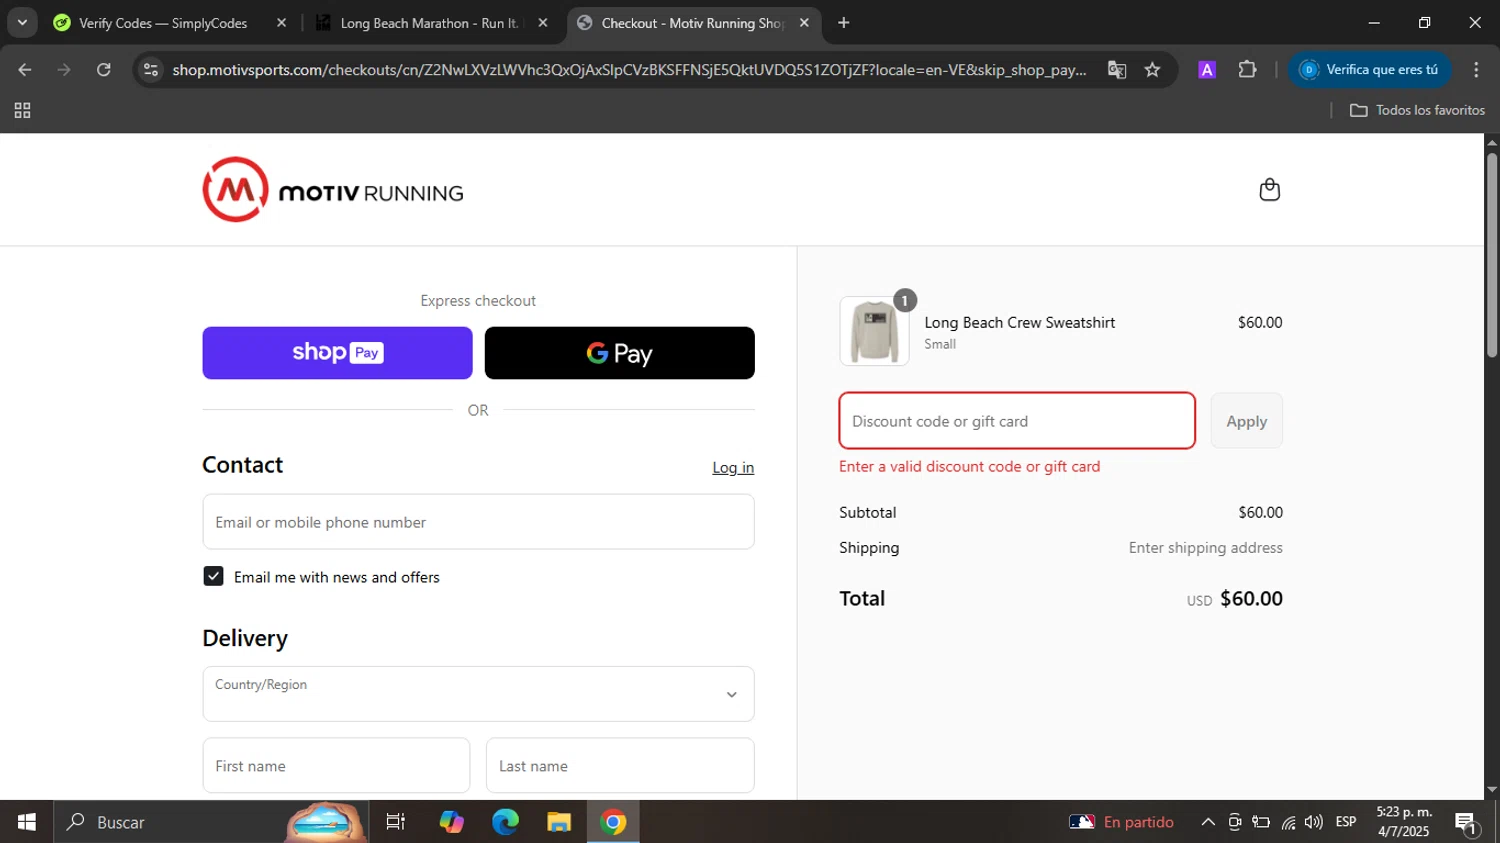Screen dimensions: 1500x843
Task: Close the Checkout tab
Action: (804, 23)
